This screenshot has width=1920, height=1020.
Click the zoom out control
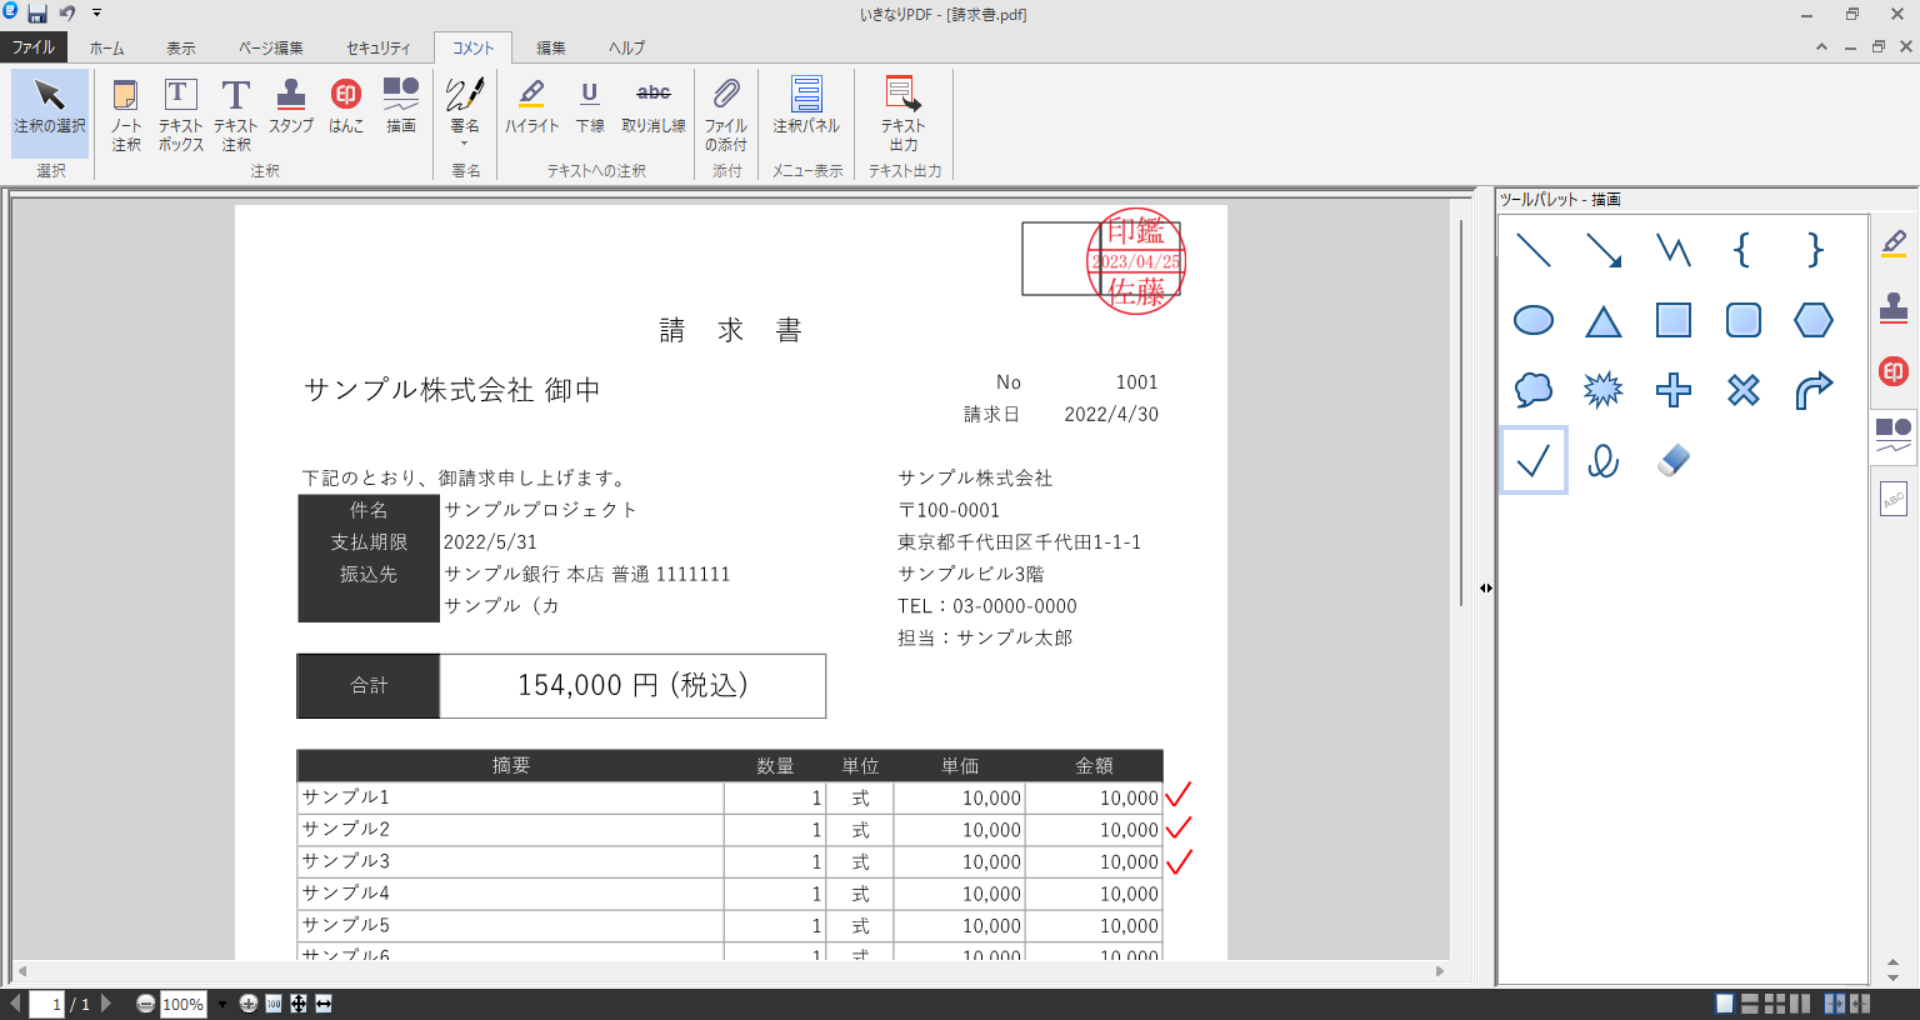[146, 1004]
